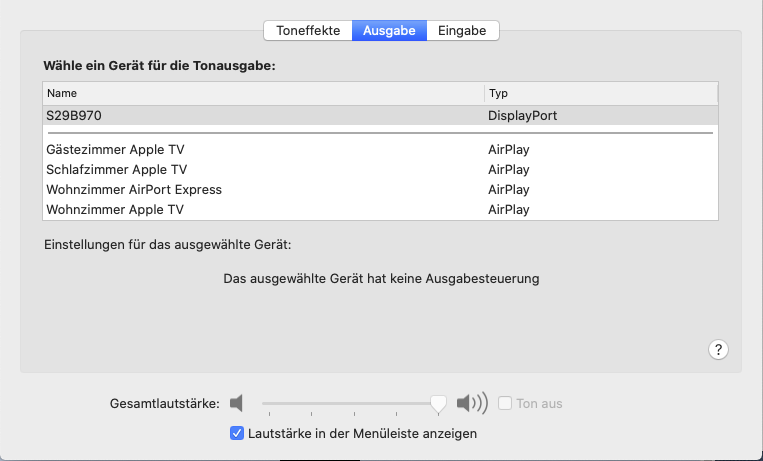Click the Gesamtlautstärke slider knob
Viewport: 763px width, 461px height.
pyautogui.click(x=437, y=403)
